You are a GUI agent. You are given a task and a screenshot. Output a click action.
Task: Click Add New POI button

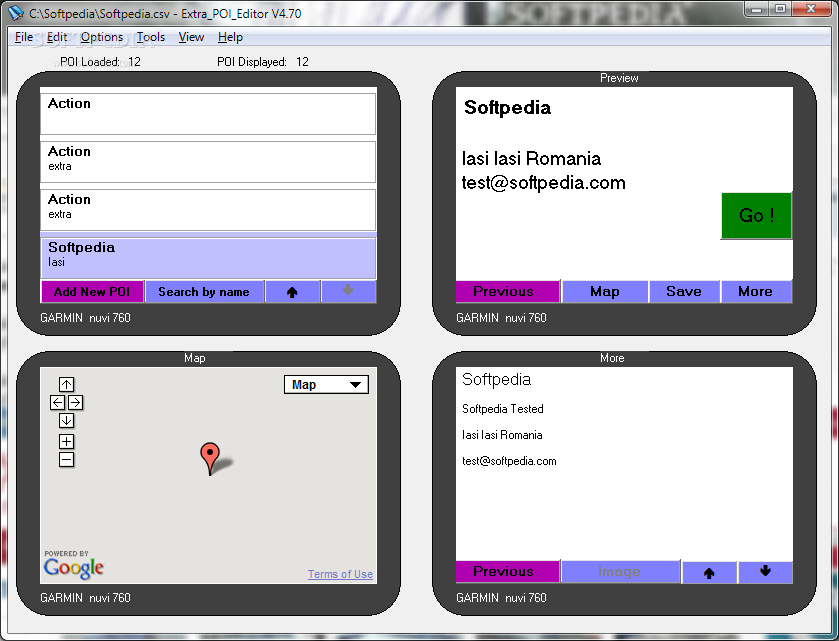point(92,292)
